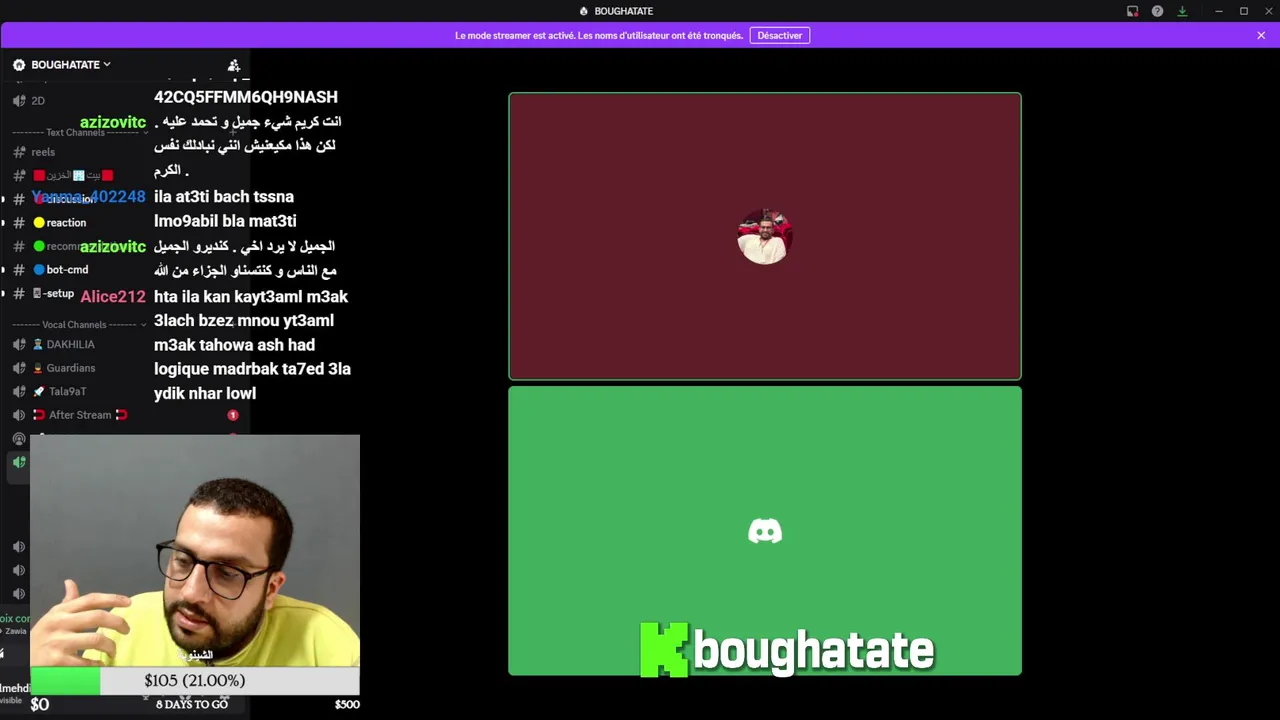Join the 2D voice channel

click(38, 101)
